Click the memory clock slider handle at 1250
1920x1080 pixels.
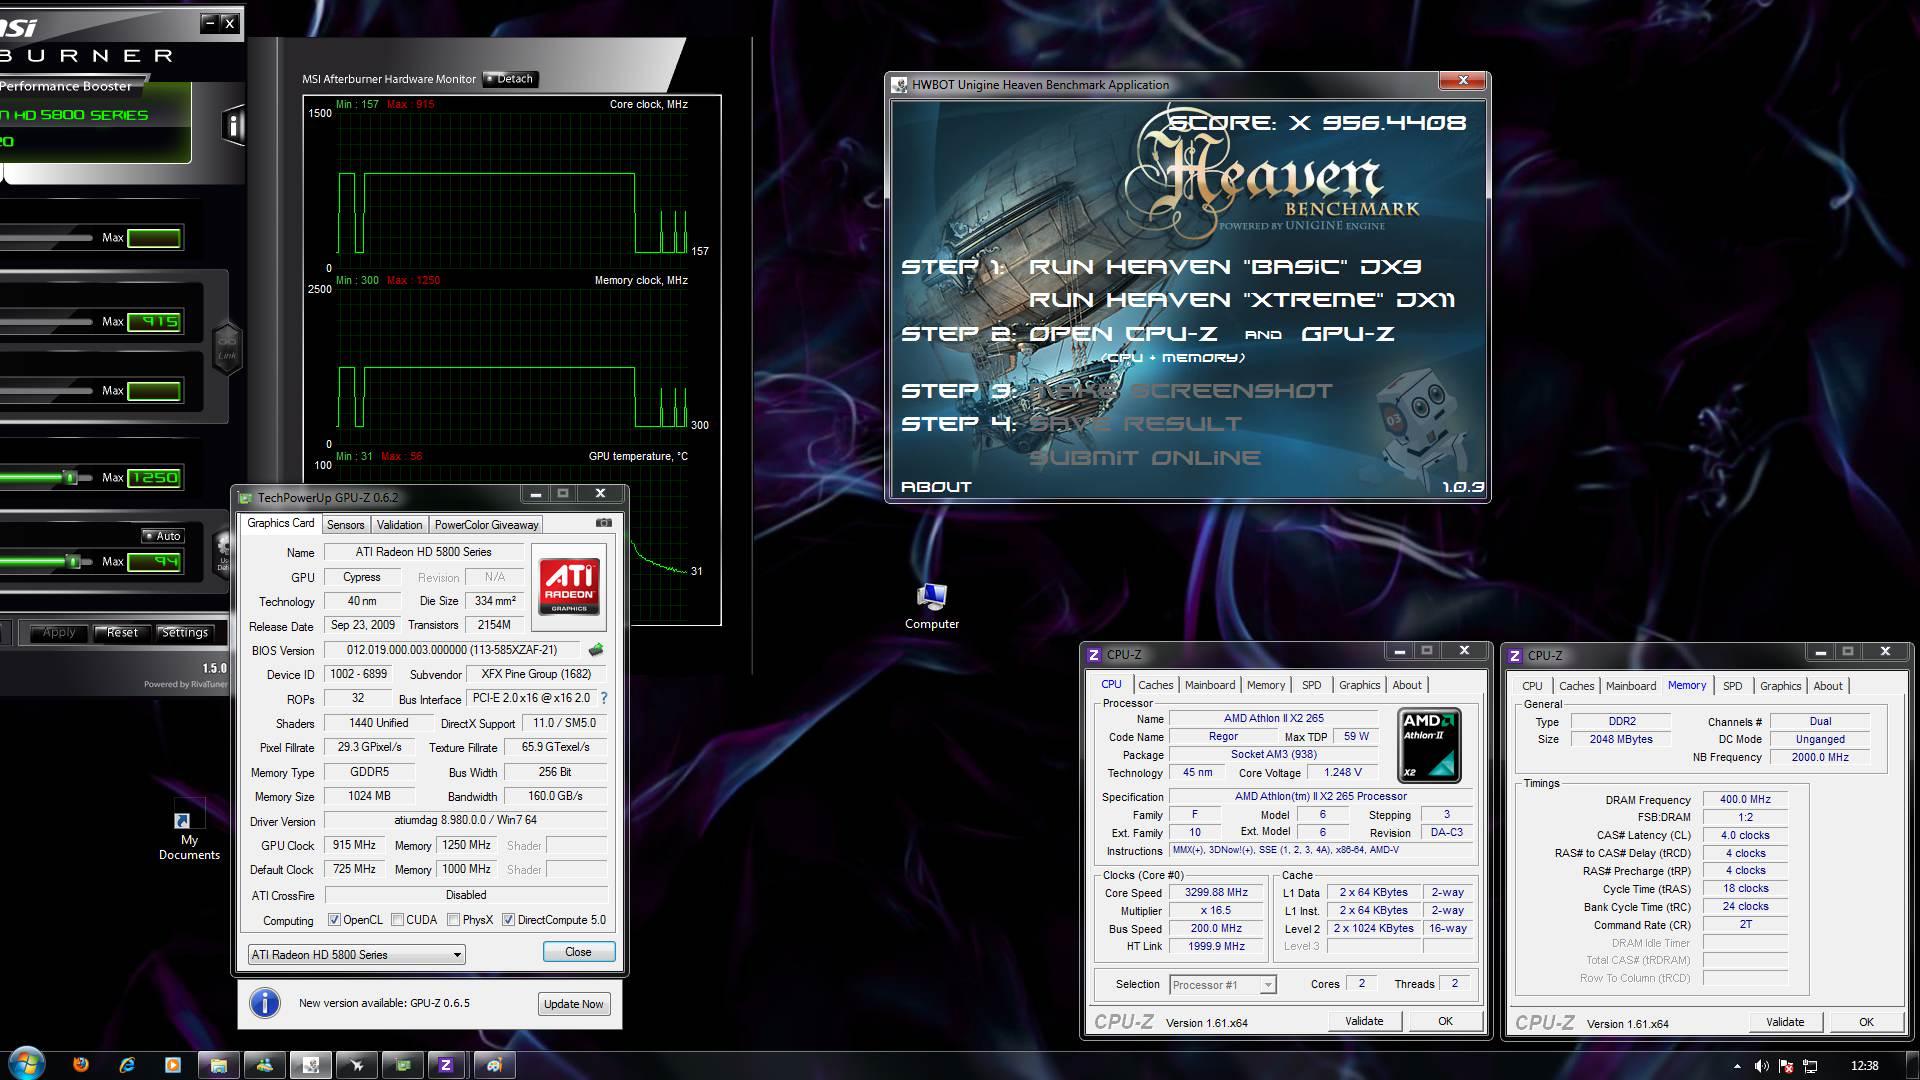(x=70, y=478)
